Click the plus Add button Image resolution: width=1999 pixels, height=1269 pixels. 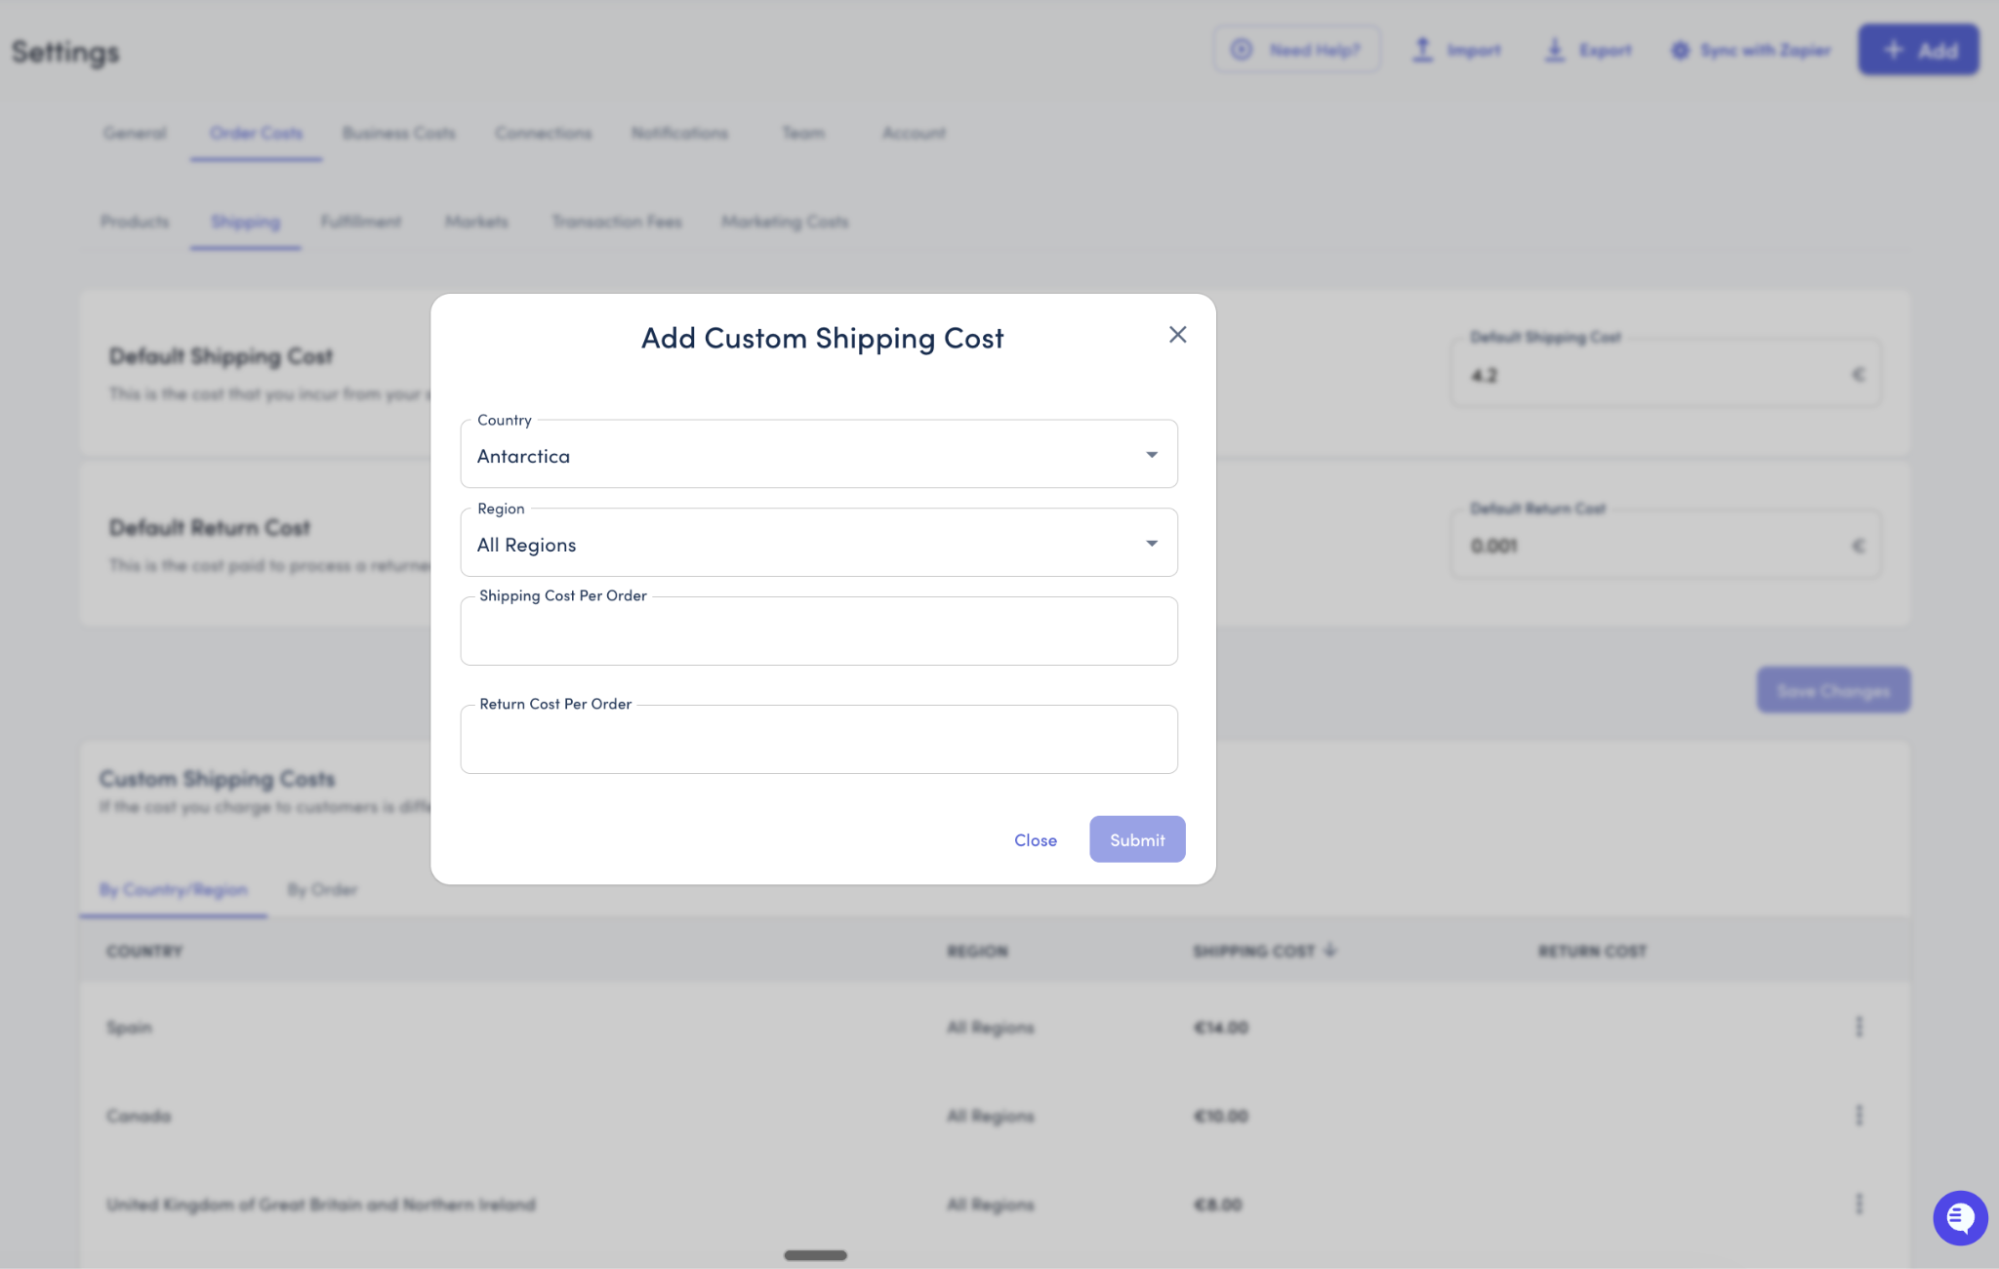tap(1918, 50)
